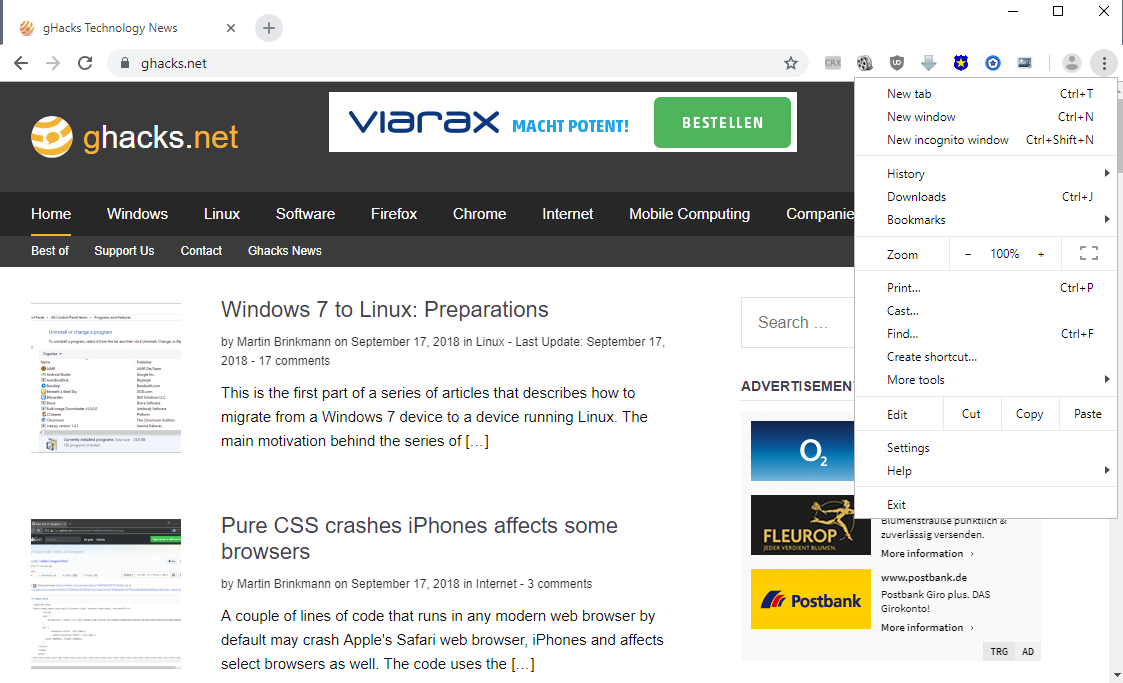Open the CRX extension icon
This screenshot has height=683, width=1123.
click(832, 63)
